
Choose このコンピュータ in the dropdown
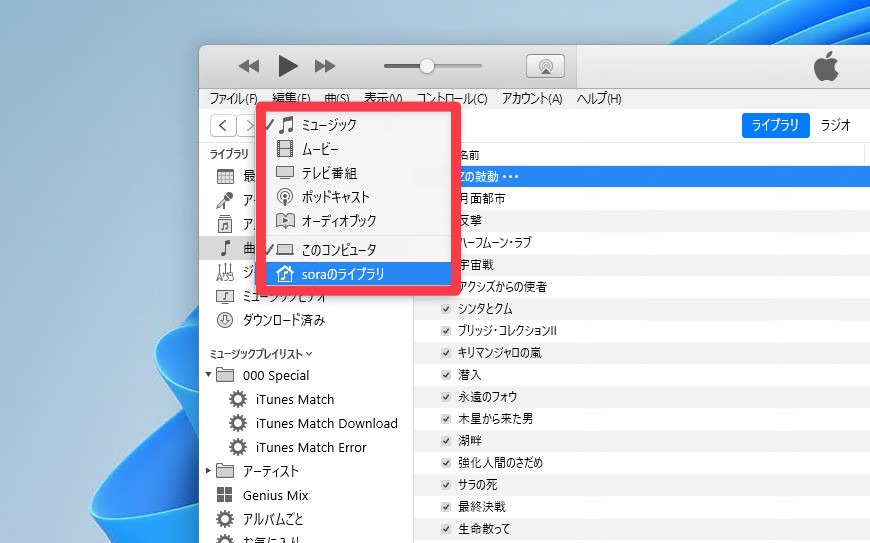coord(358,250)
